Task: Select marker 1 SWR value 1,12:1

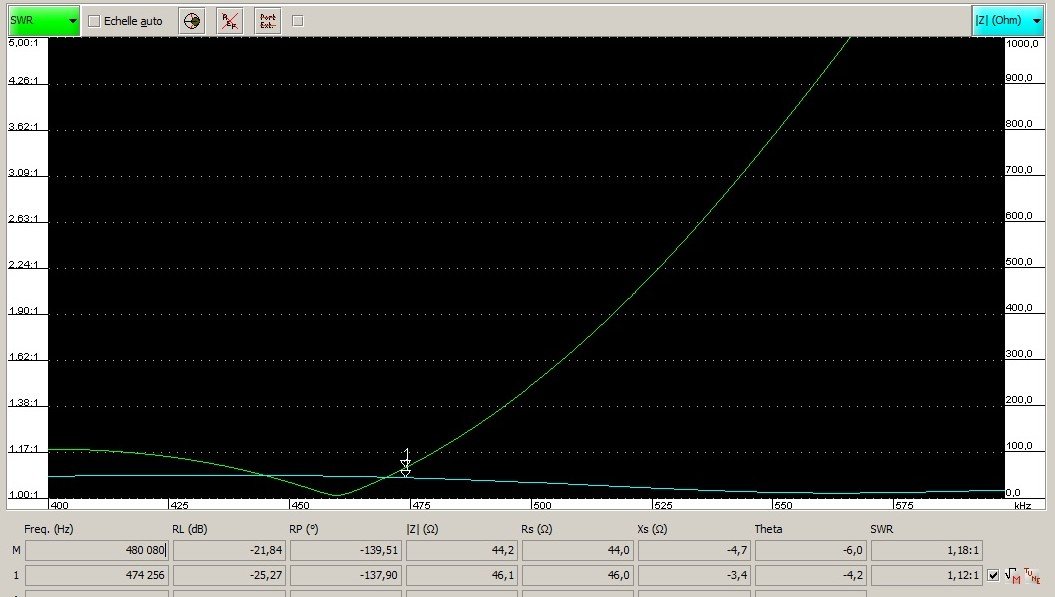Action: click(927, 575)
